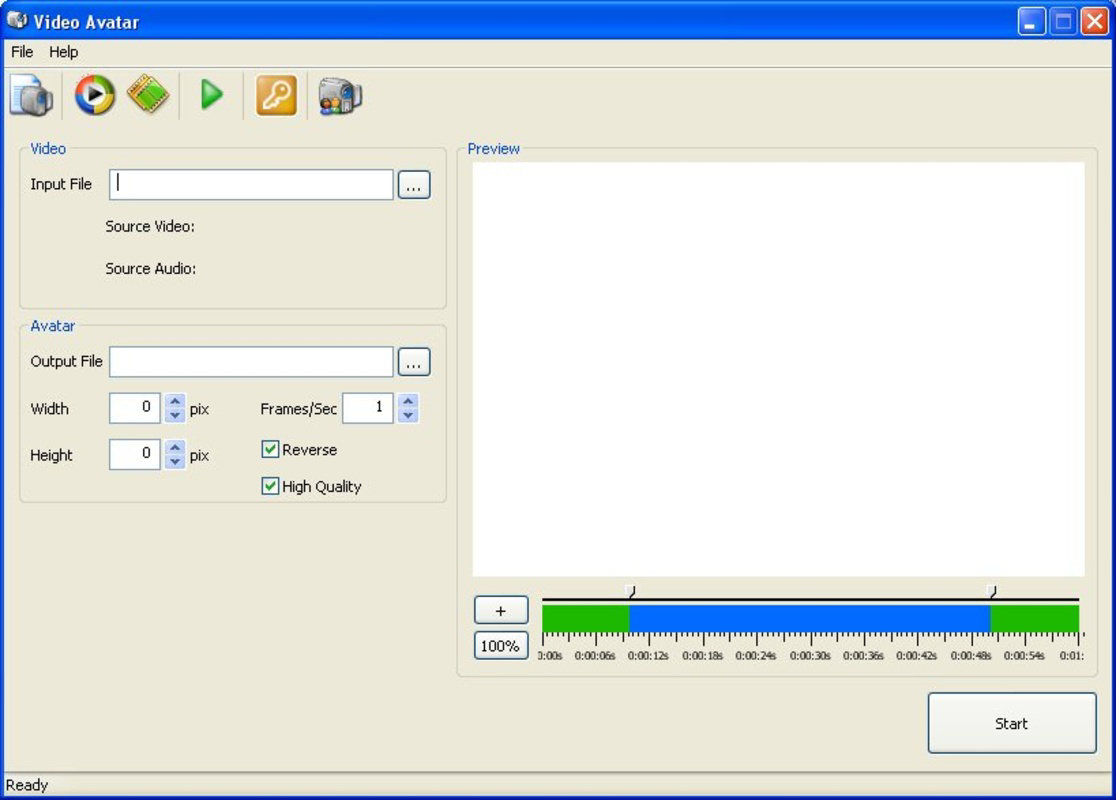The width and height of the screenshot is (1116, 800).
Task: Click the right timeline end marker
Action: 991,591
